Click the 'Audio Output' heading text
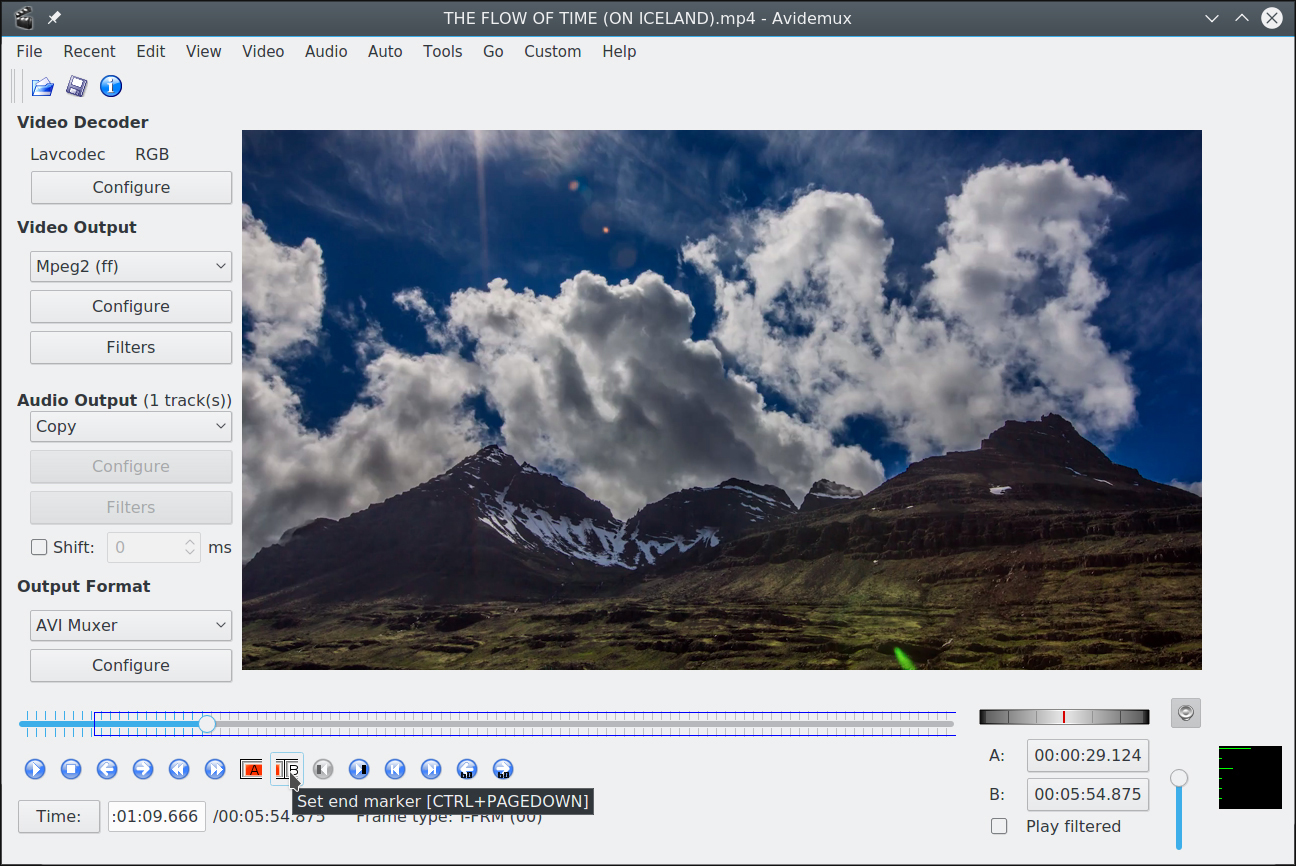 point(77,400)
